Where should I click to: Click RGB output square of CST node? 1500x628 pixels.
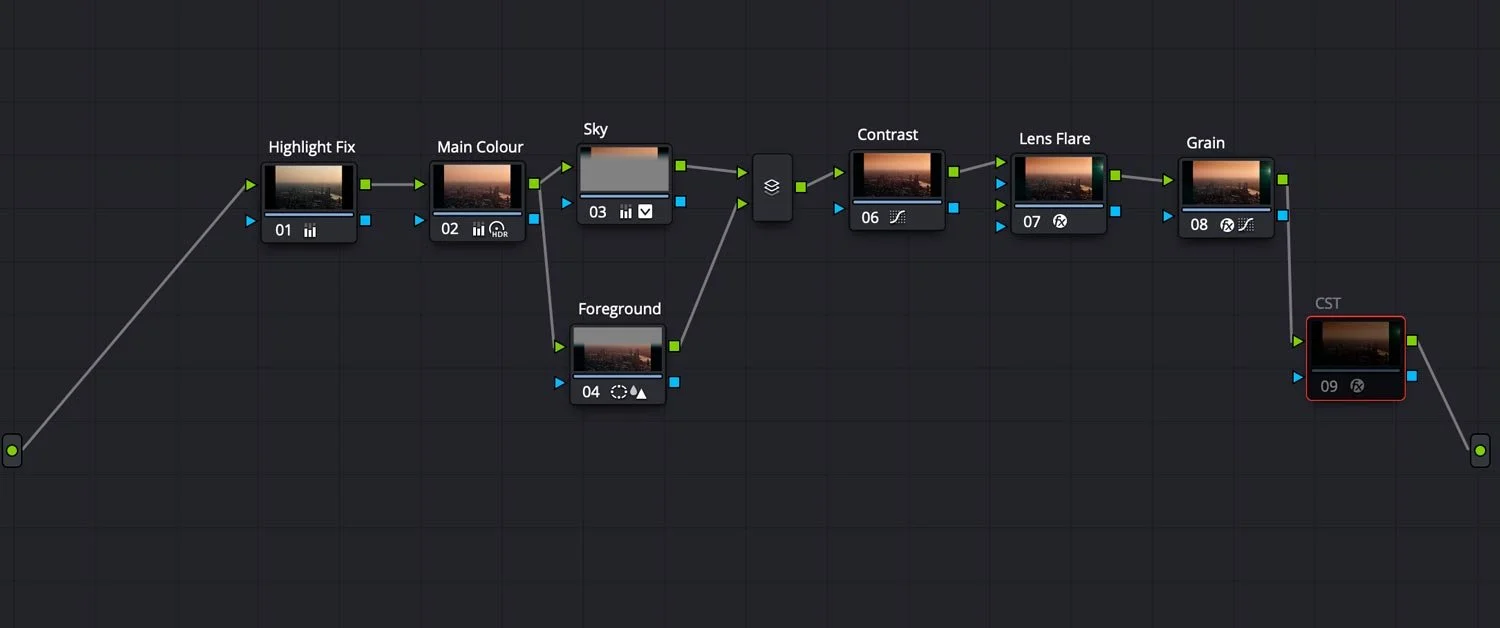pos(1411,341)
